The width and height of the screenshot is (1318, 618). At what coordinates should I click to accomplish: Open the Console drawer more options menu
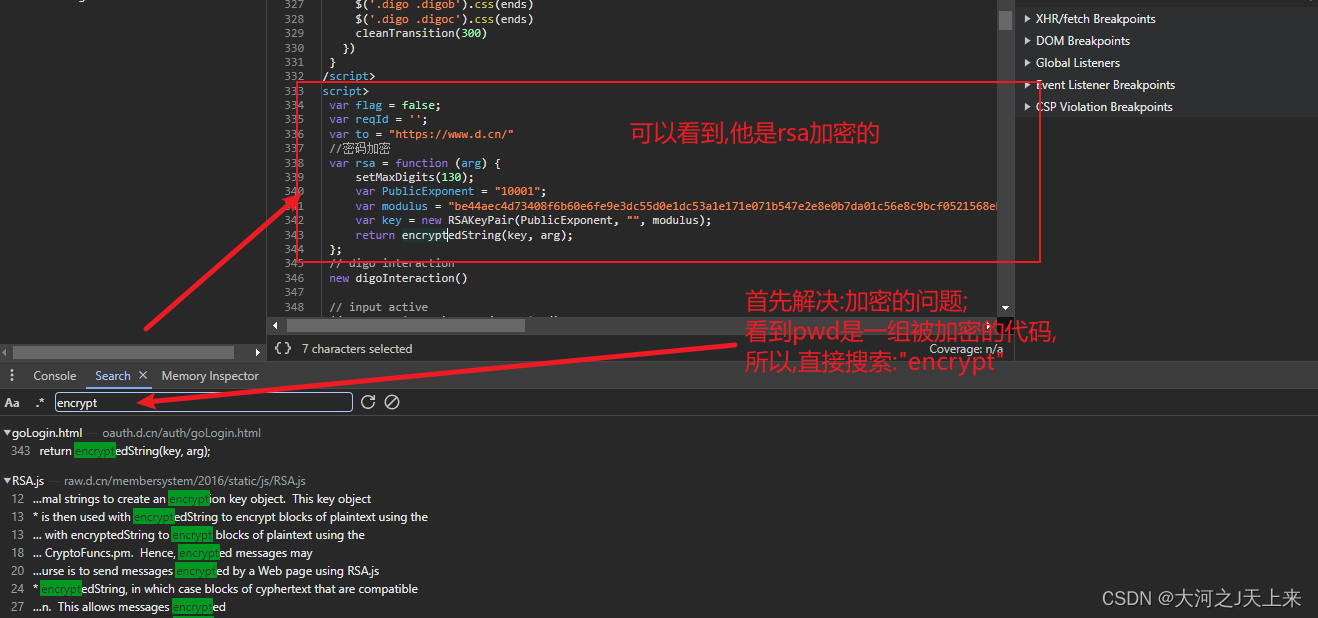(x=12, y=375)
